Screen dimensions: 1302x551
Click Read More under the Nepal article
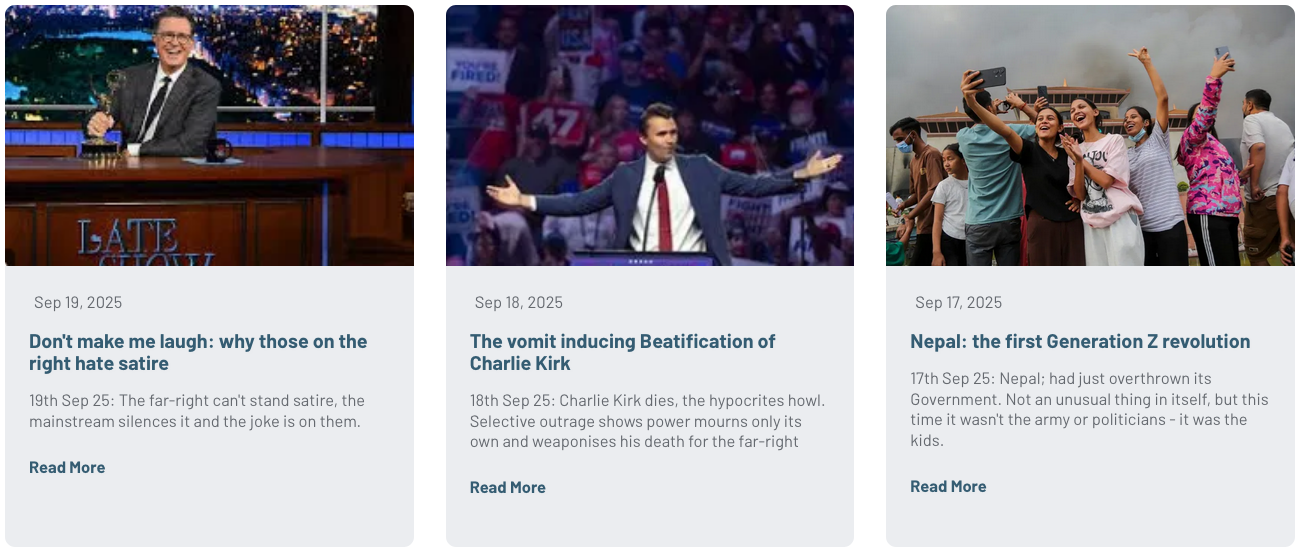coord(947,486)
